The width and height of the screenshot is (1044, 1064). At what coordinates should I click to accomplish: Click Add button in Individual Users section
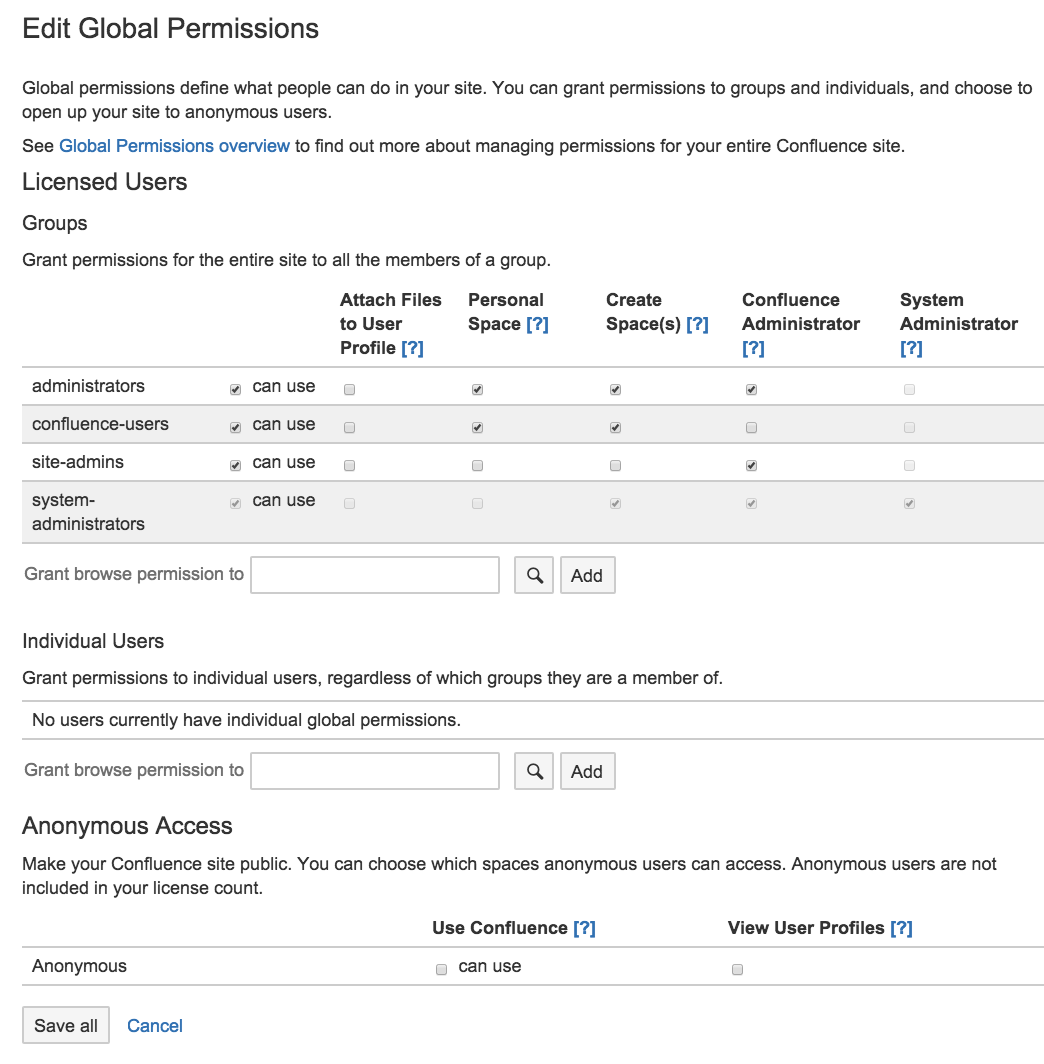click(x=587, y=771)
